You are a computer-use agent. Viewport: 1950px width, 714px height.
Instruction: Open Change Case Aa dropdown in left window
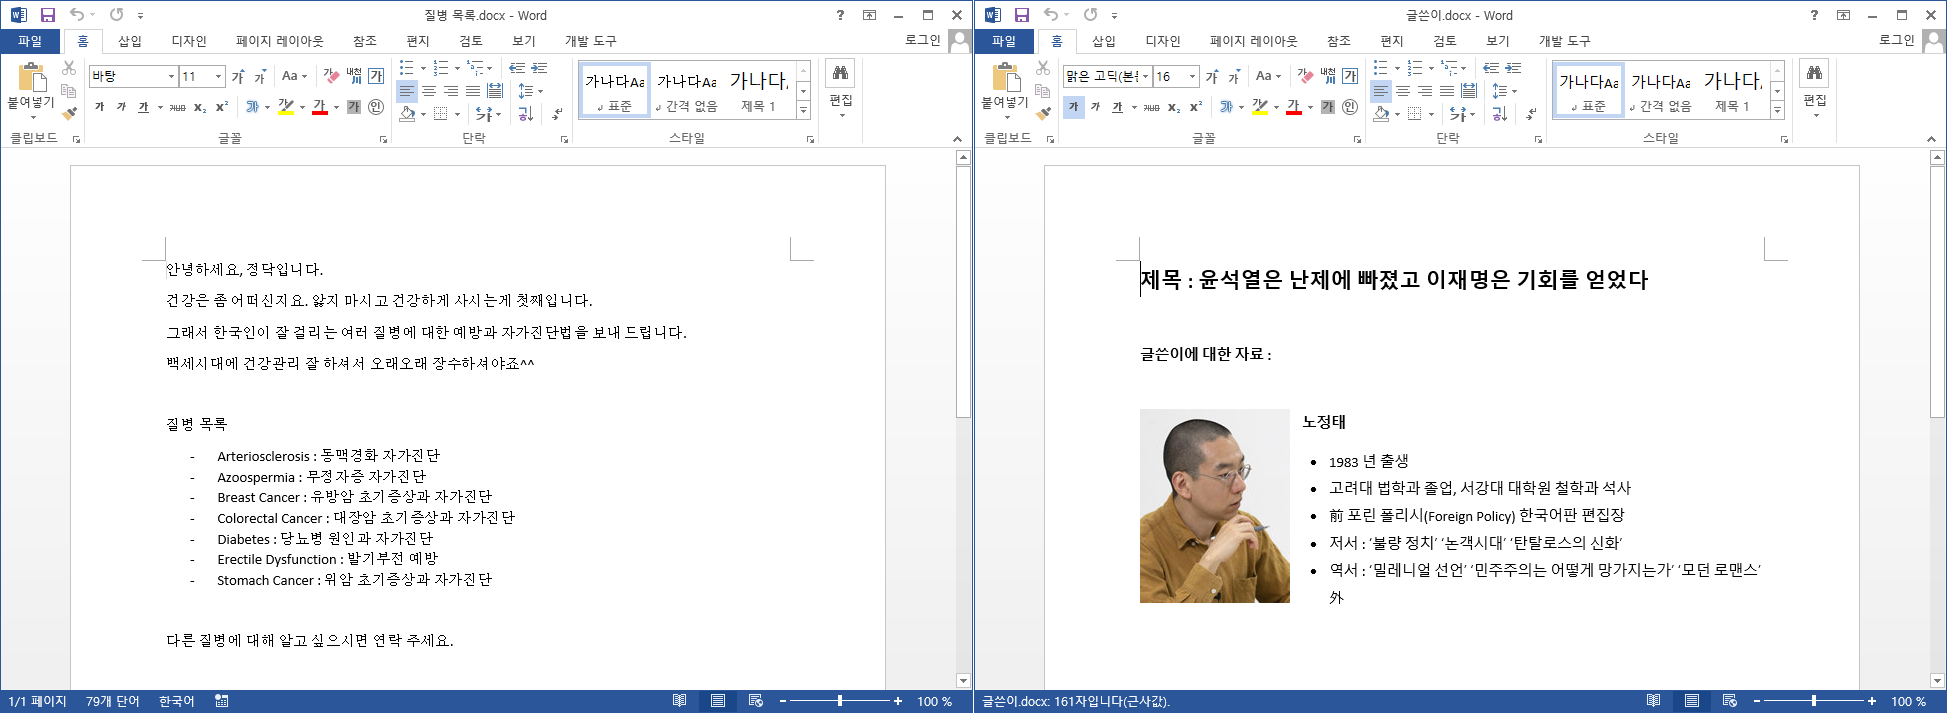pyautogui.click(x=291, y=76)
